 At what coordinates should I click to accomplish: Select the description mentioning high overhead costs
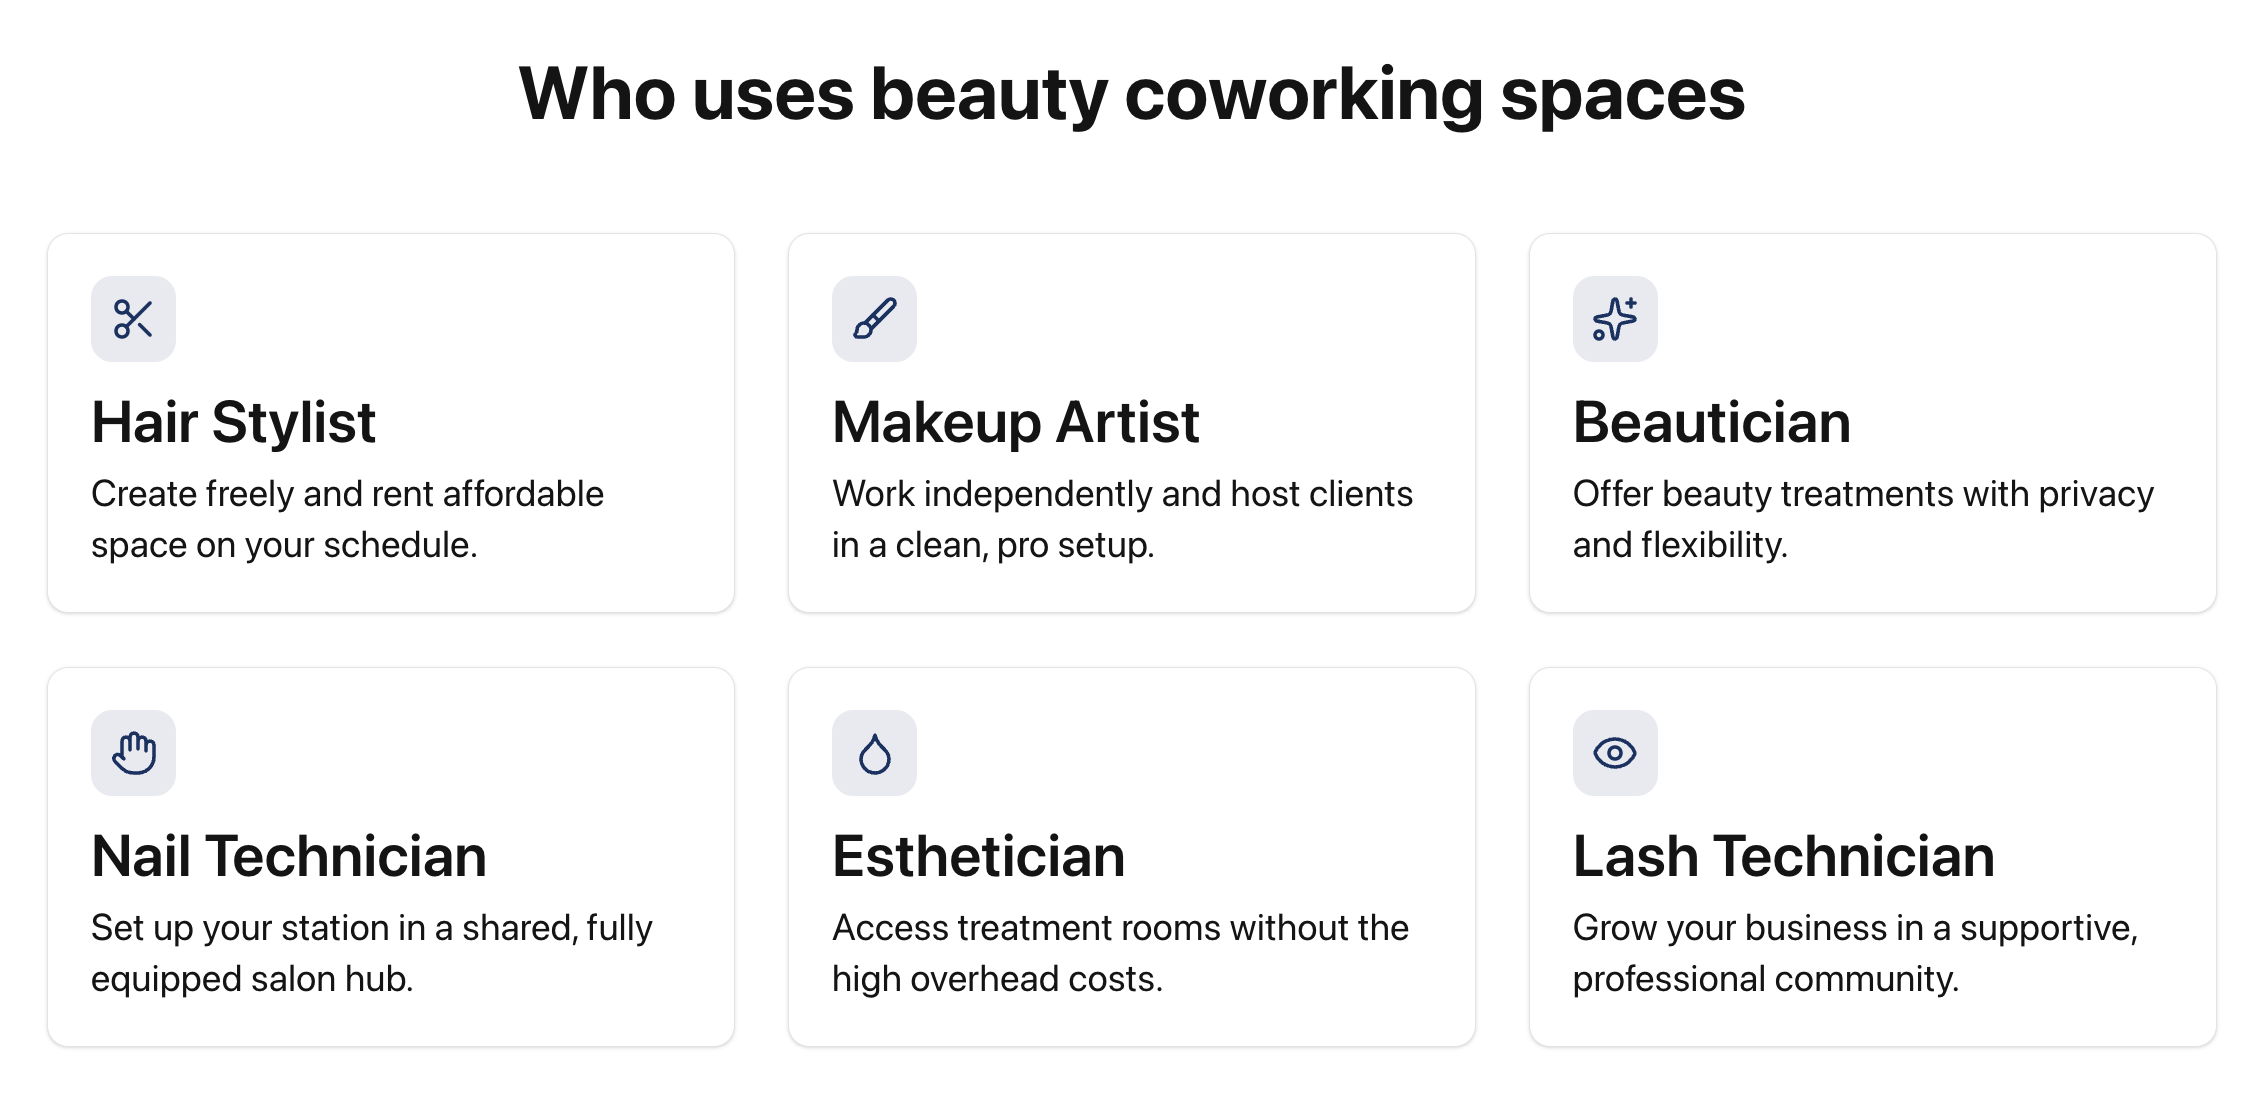coord(1120,952)
